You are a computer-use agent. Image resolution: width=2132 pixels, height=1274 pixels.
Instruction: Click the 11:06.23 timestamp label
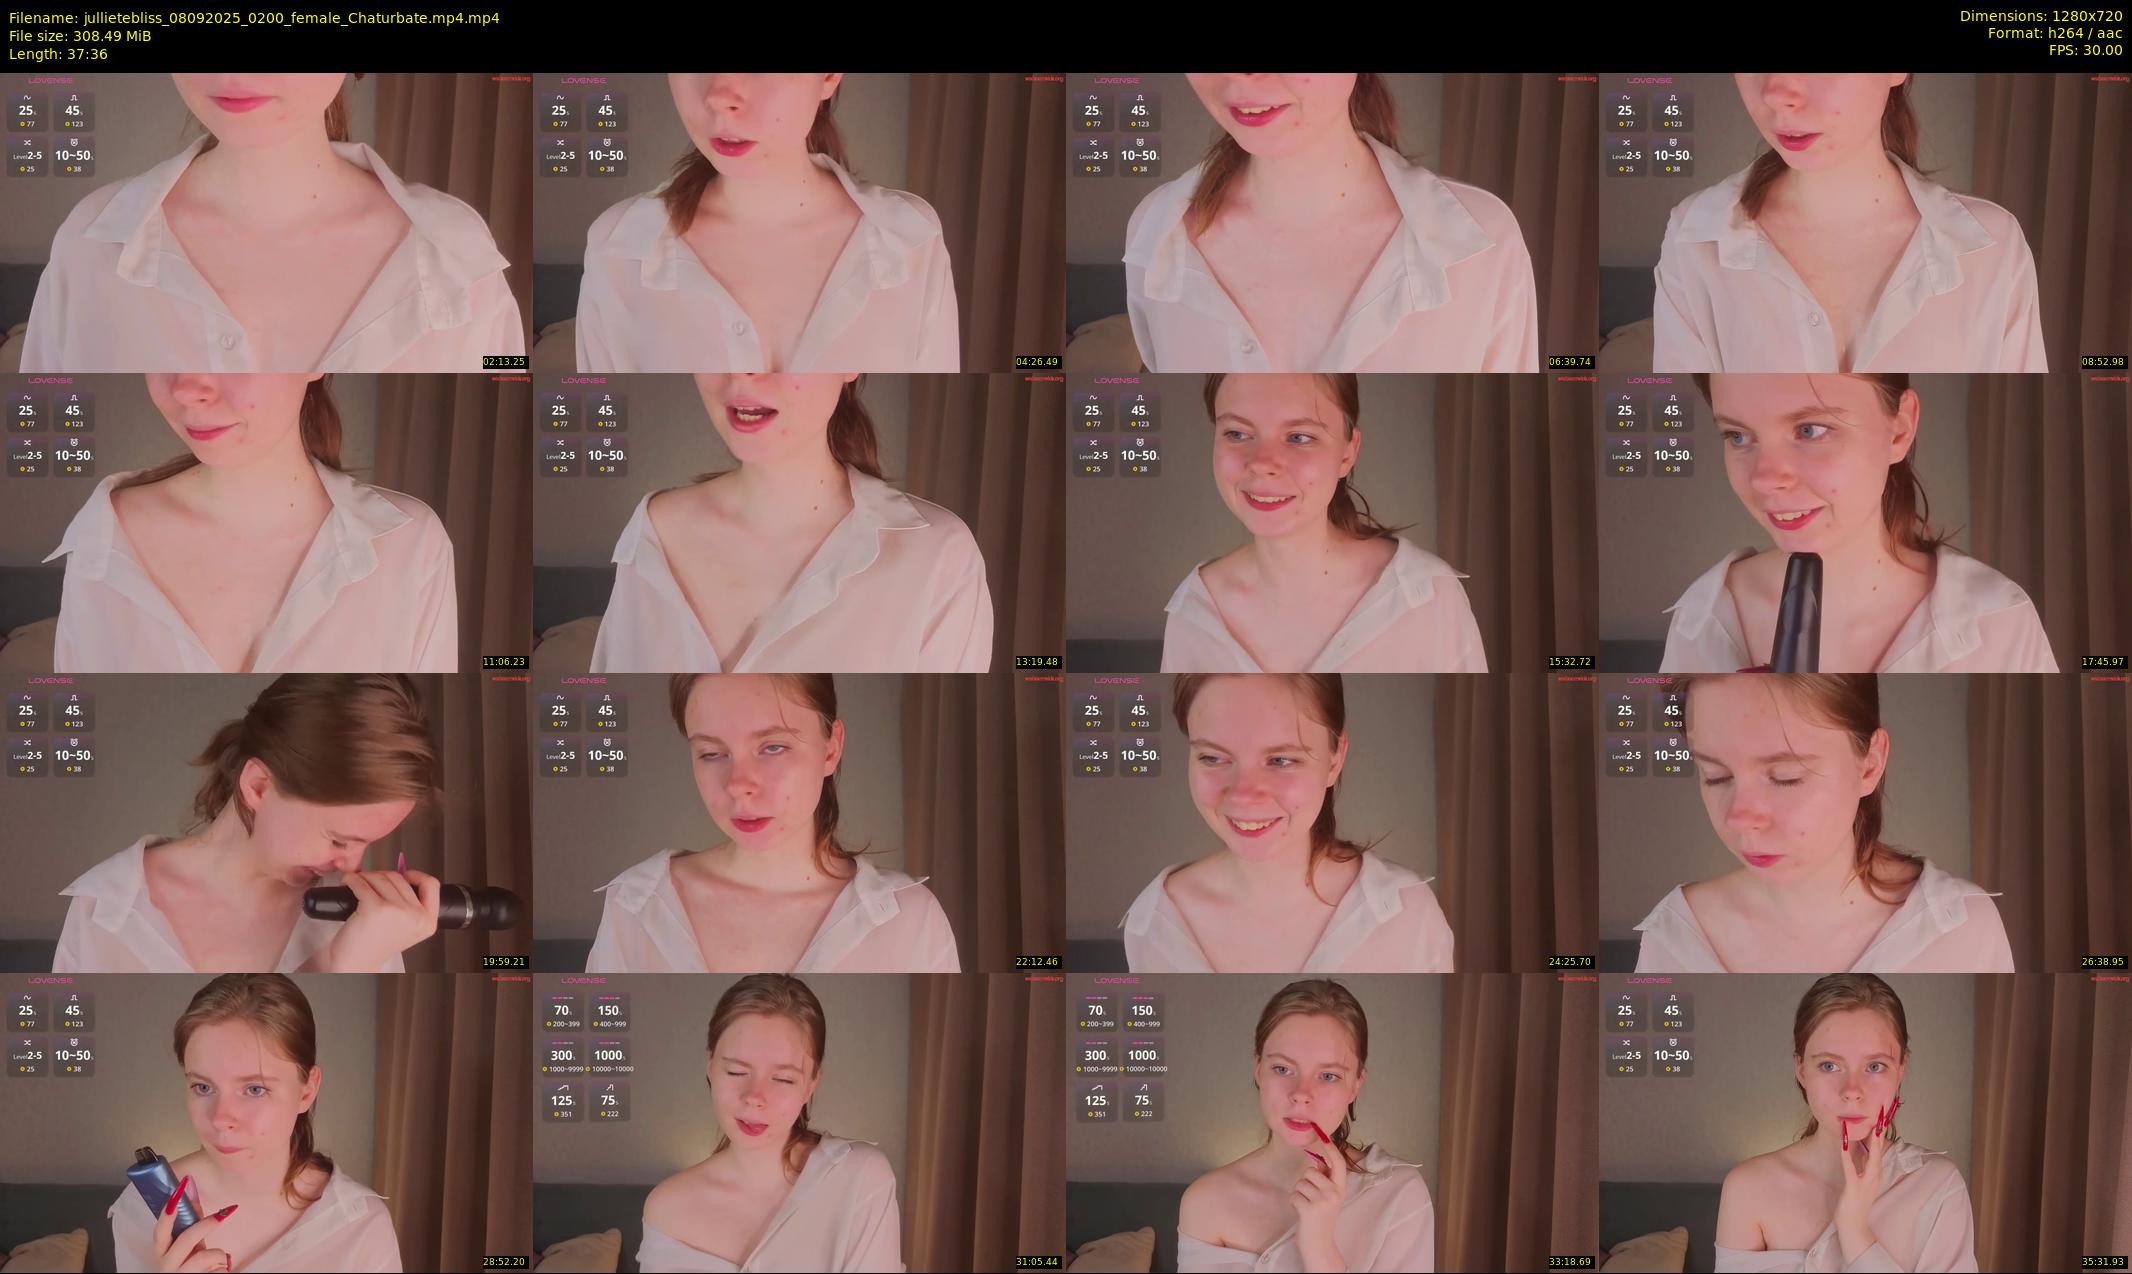pyautogui.click(x=504, y=662)
